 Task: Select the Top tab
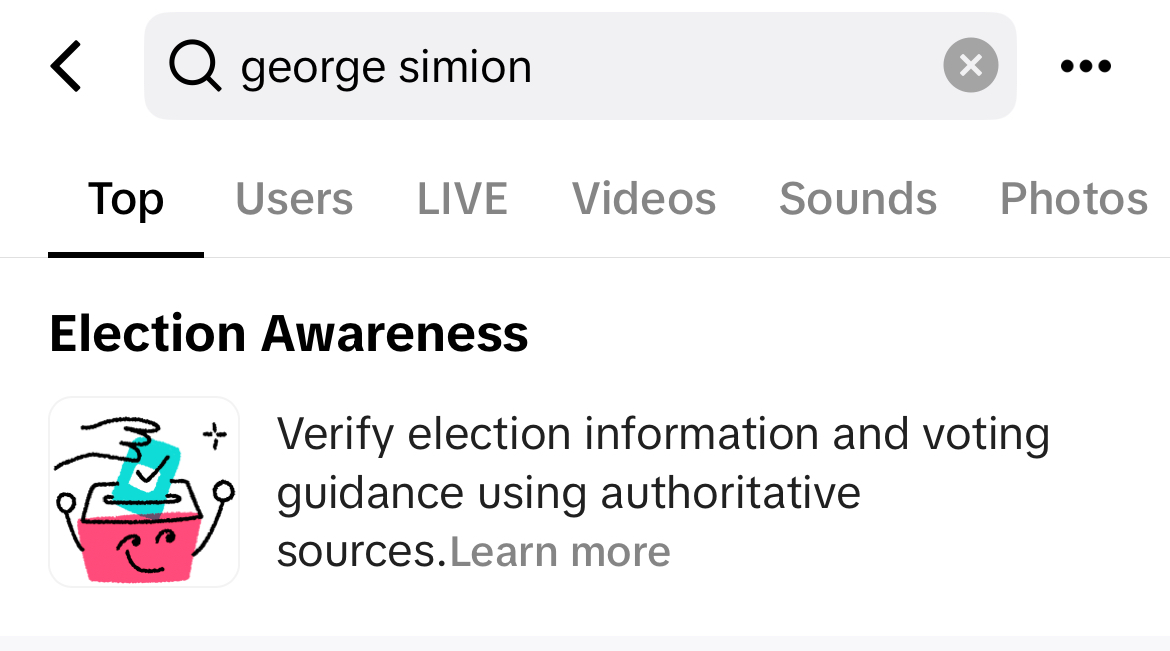point(126,199)
